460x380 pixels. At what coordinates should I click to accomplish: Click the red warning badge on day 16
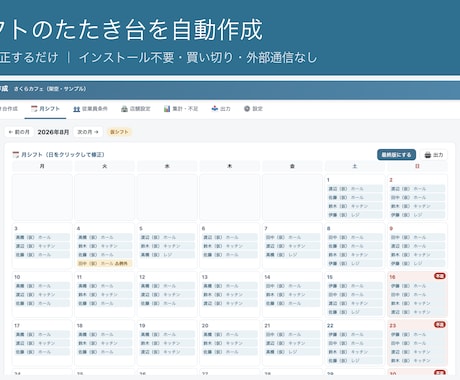coord(440,276)
